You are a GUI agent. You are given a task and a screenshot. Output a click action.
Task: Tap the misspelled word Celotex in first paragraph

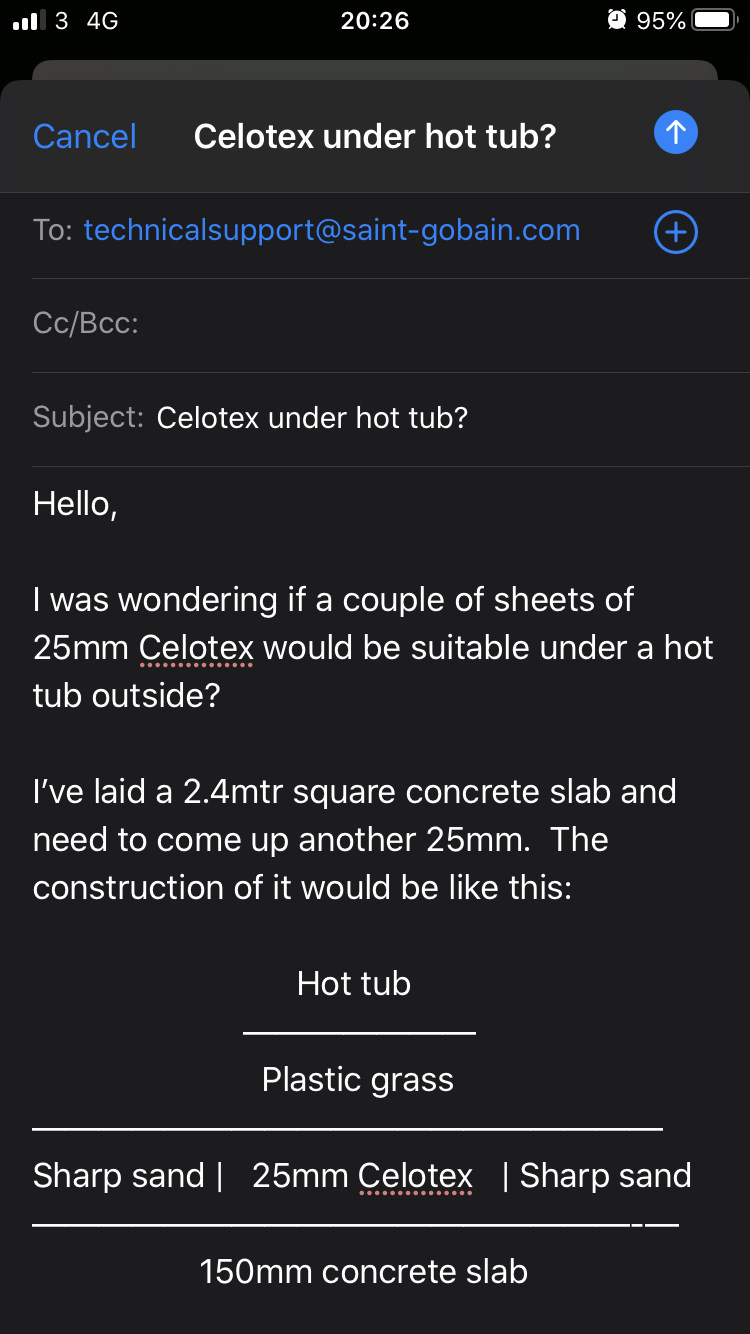(x=197, y=648)
